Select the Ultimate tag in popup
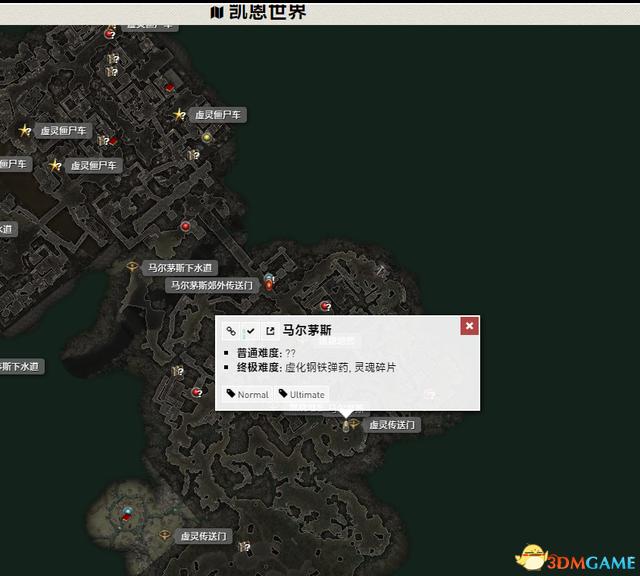Viewport: 640px width, 576px height. tap(302, 394)
